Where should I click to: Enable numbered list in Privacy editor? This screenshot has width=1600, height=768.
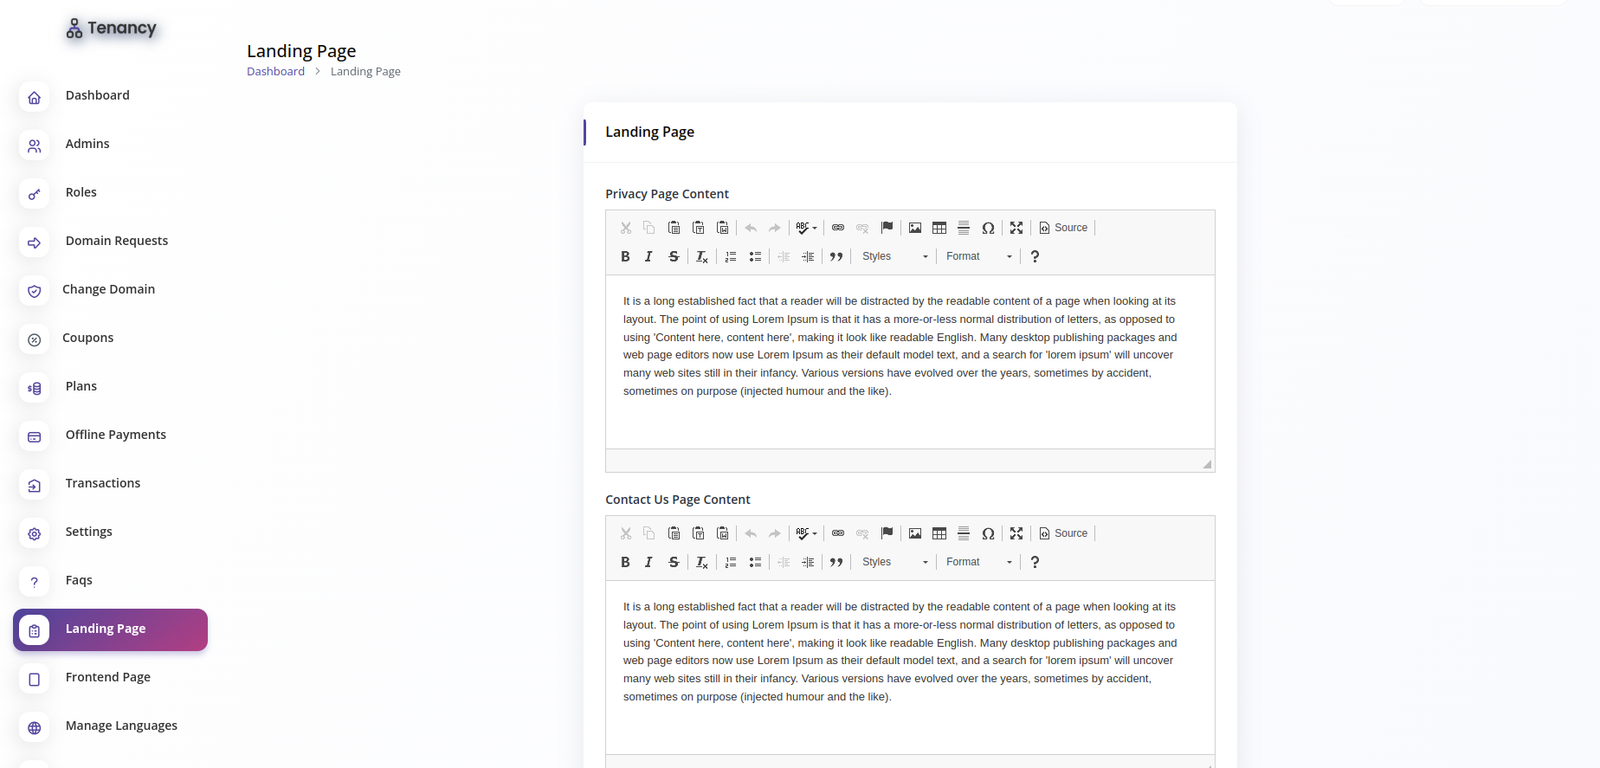point(731,256)
